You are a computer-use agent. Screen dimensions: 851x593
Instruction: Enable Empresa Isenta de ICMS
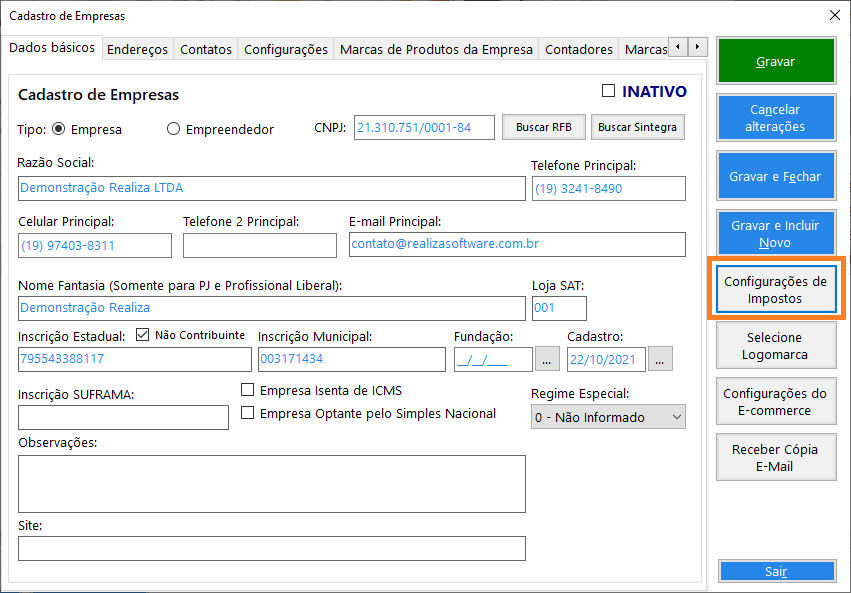click(248, 390)
